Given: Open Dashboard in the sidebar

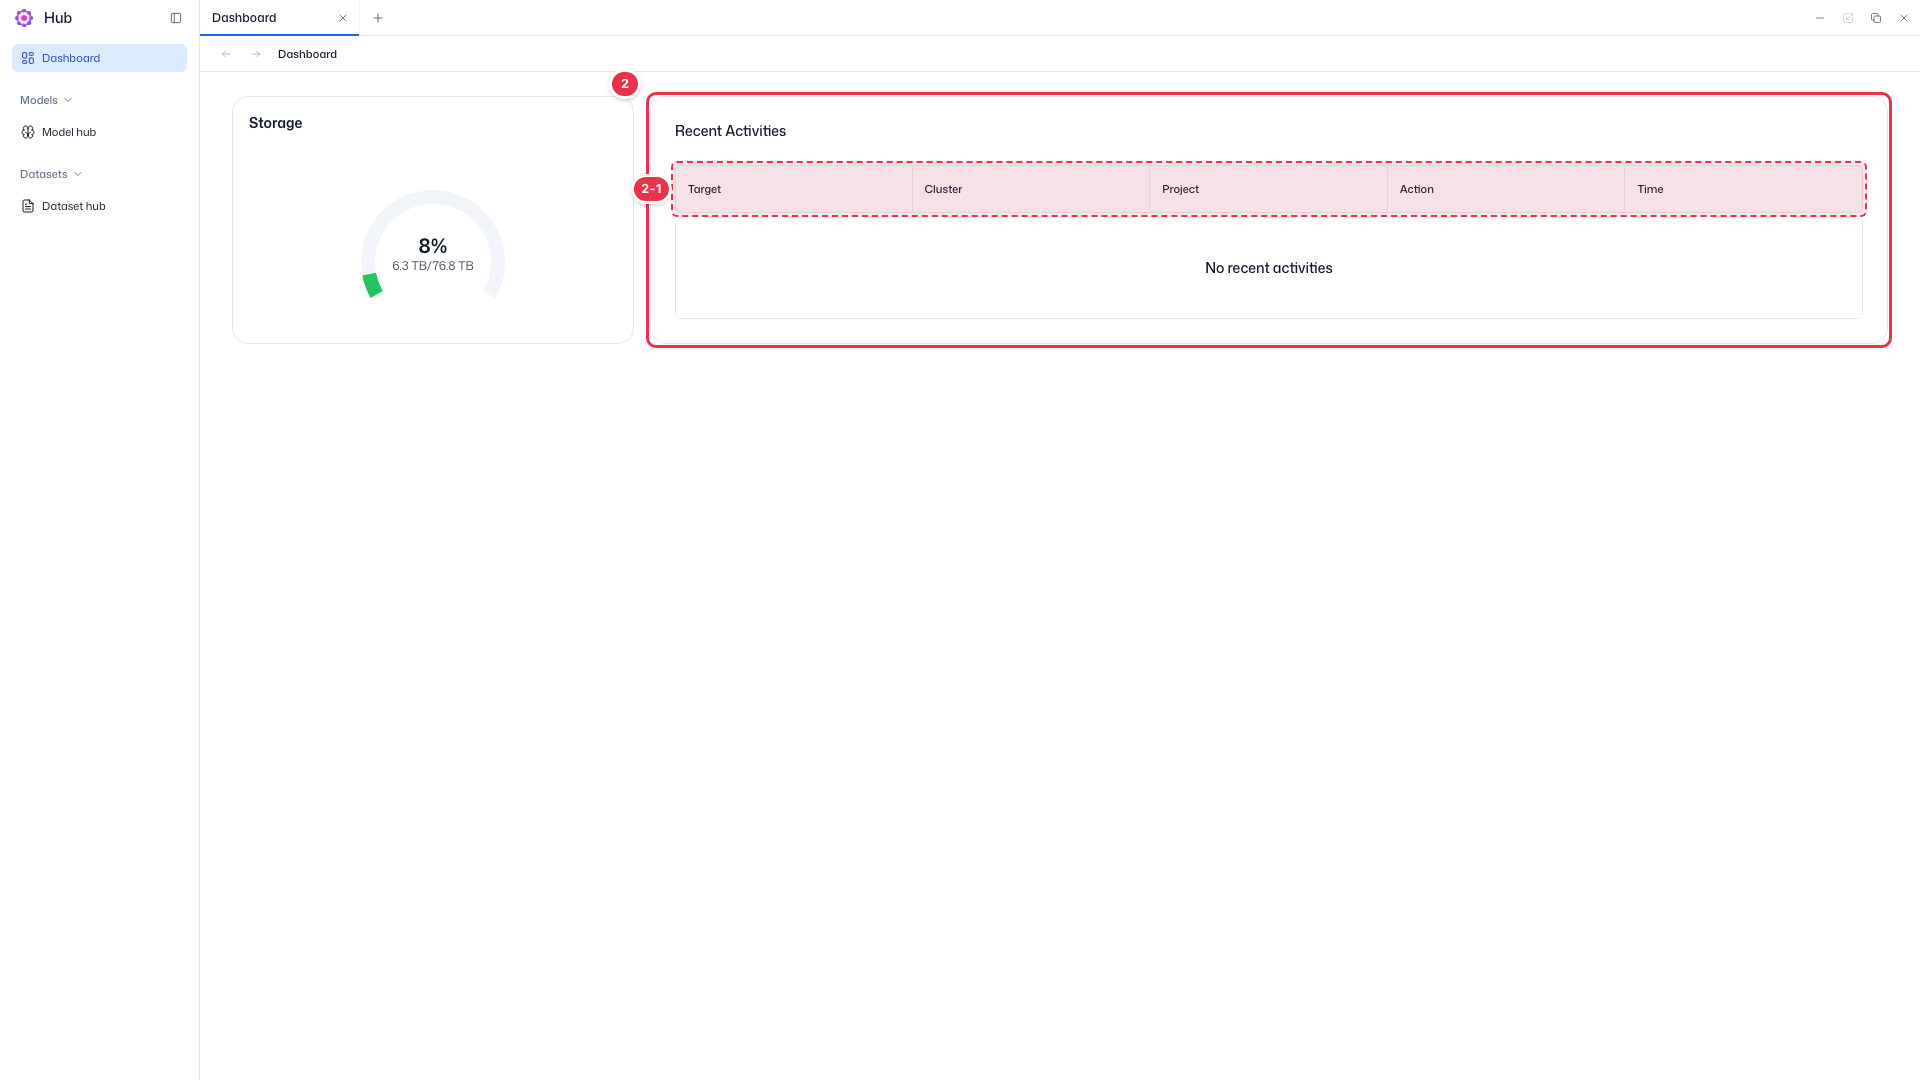Looking at the screenshot, I should coord(99,58).
